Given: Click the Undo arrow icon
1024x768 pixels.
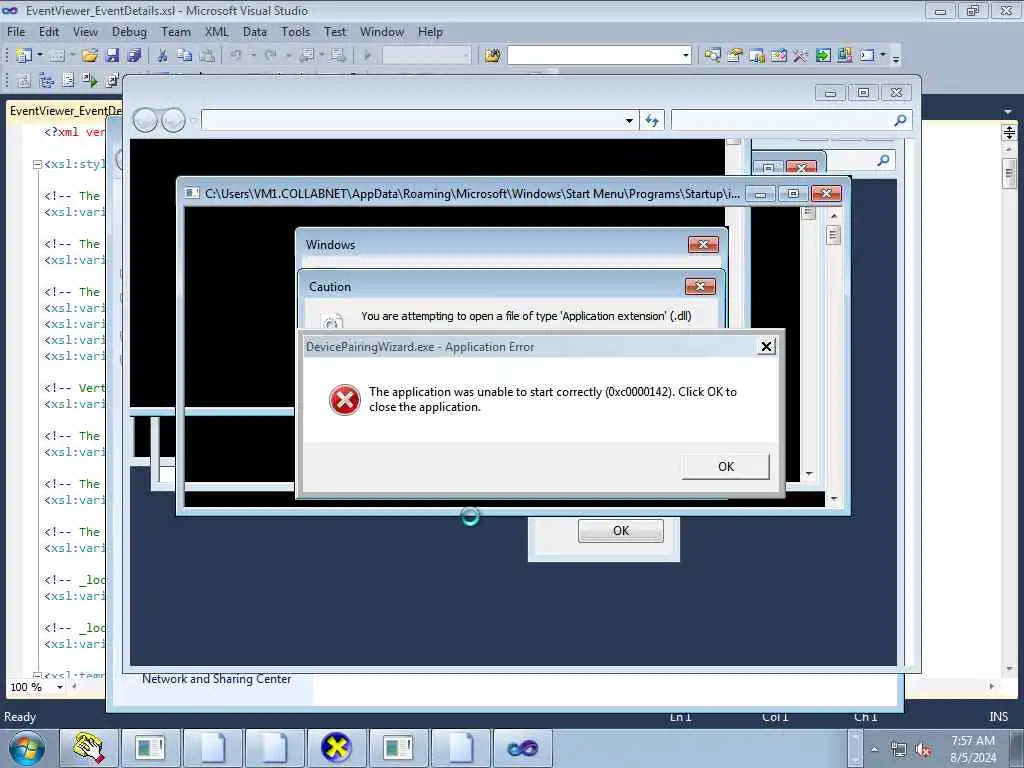Looking at the screenshot, I should pos(236,56).
